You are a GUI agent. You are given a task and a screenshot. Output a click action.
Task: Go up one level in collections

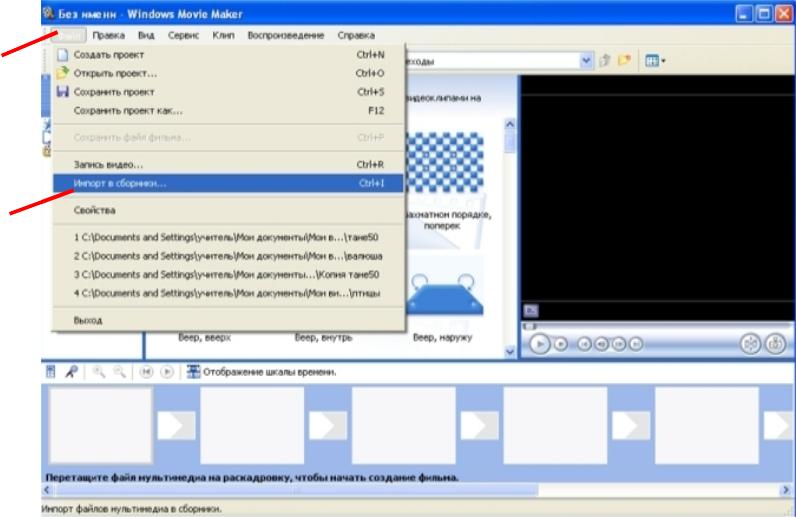click(604, 61)
